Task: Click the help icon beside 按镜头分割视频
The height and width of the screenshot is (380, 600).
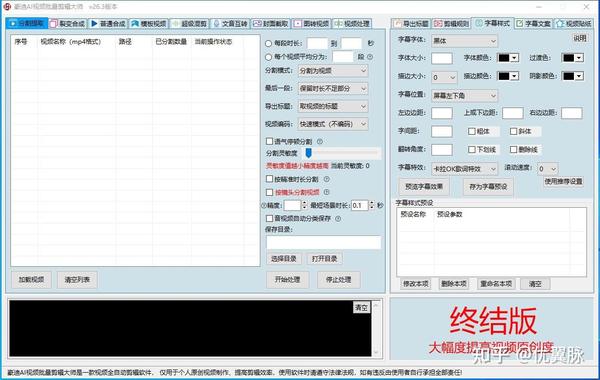Action: (x=326, y=192)
